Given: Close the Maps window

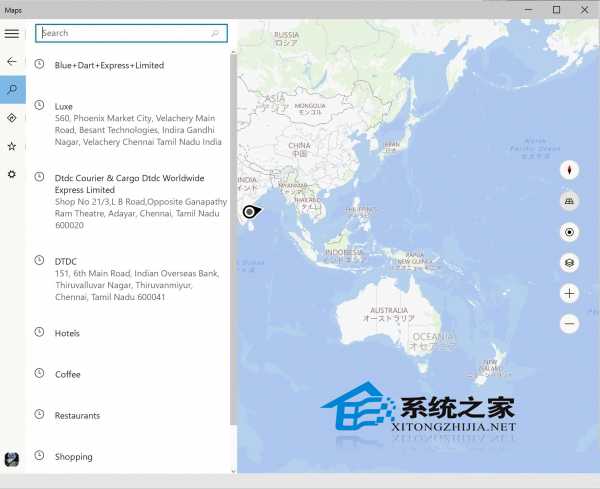Looking at the screenshot, I should [x=585, y=10].
